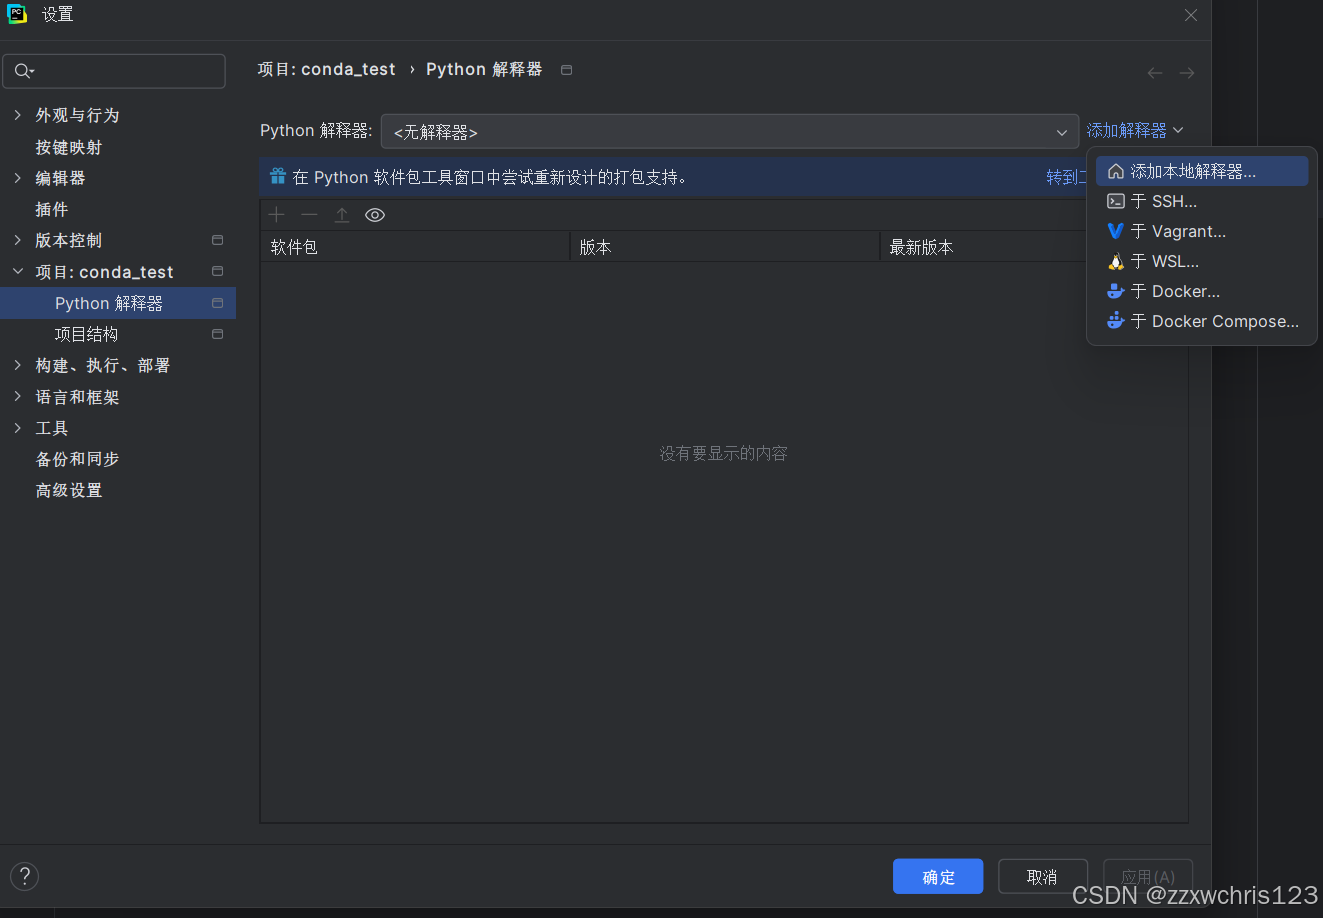Click the 添加解释器 dropdown link
Image resolution: width=1323 pixels, height=918 pixels.
pyautogui.click(x=1135, y=131)
